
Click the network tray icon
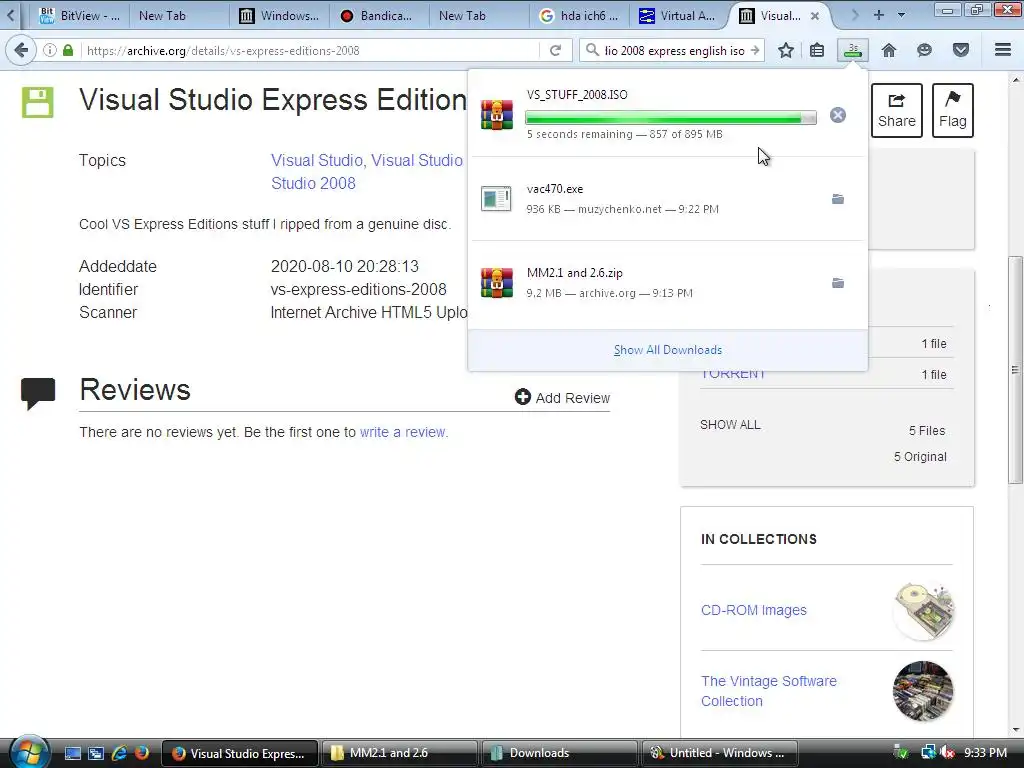point(928,753)
